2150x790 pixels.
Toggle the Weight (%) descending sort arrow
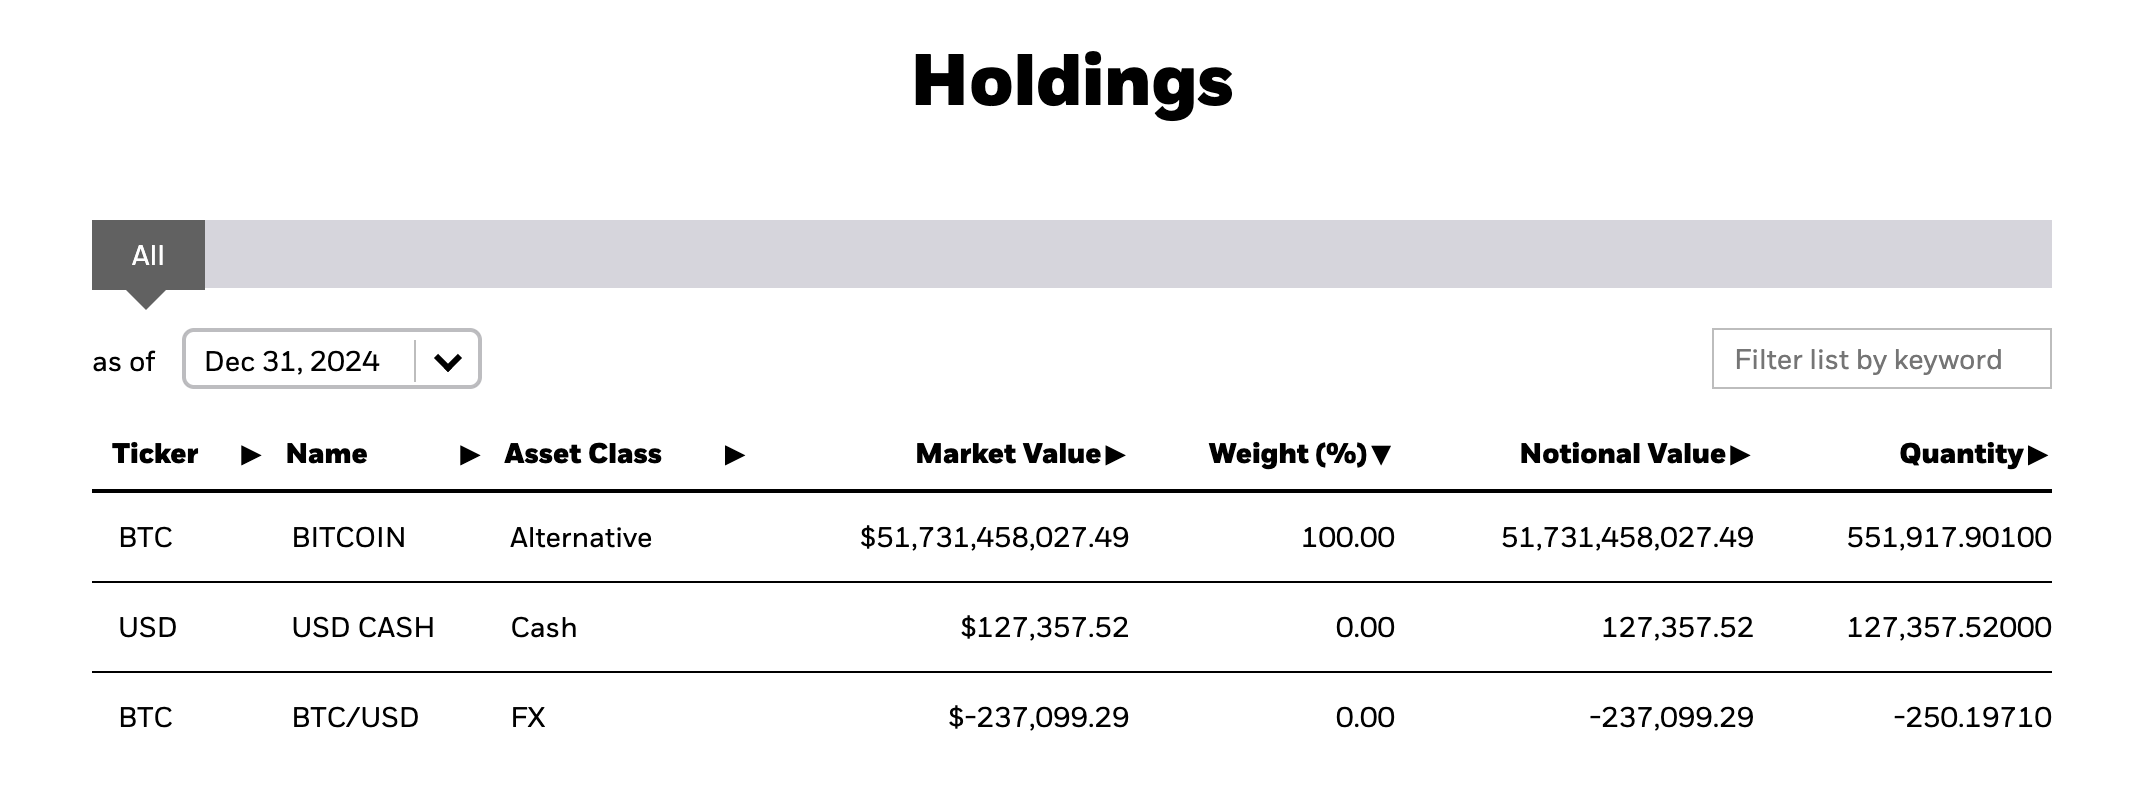(x=1381, y=455)
